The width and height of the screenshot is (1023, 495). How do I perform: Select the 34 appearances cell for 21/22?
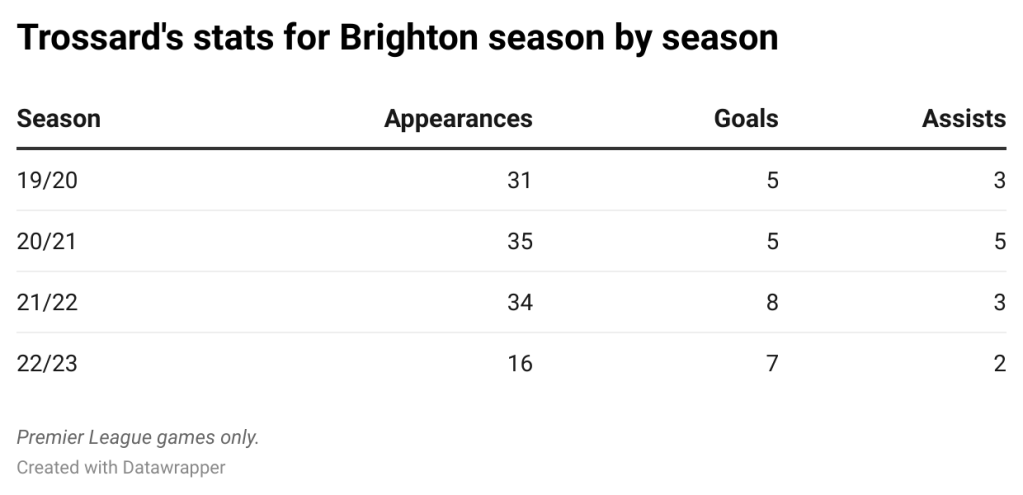point(519,302)
